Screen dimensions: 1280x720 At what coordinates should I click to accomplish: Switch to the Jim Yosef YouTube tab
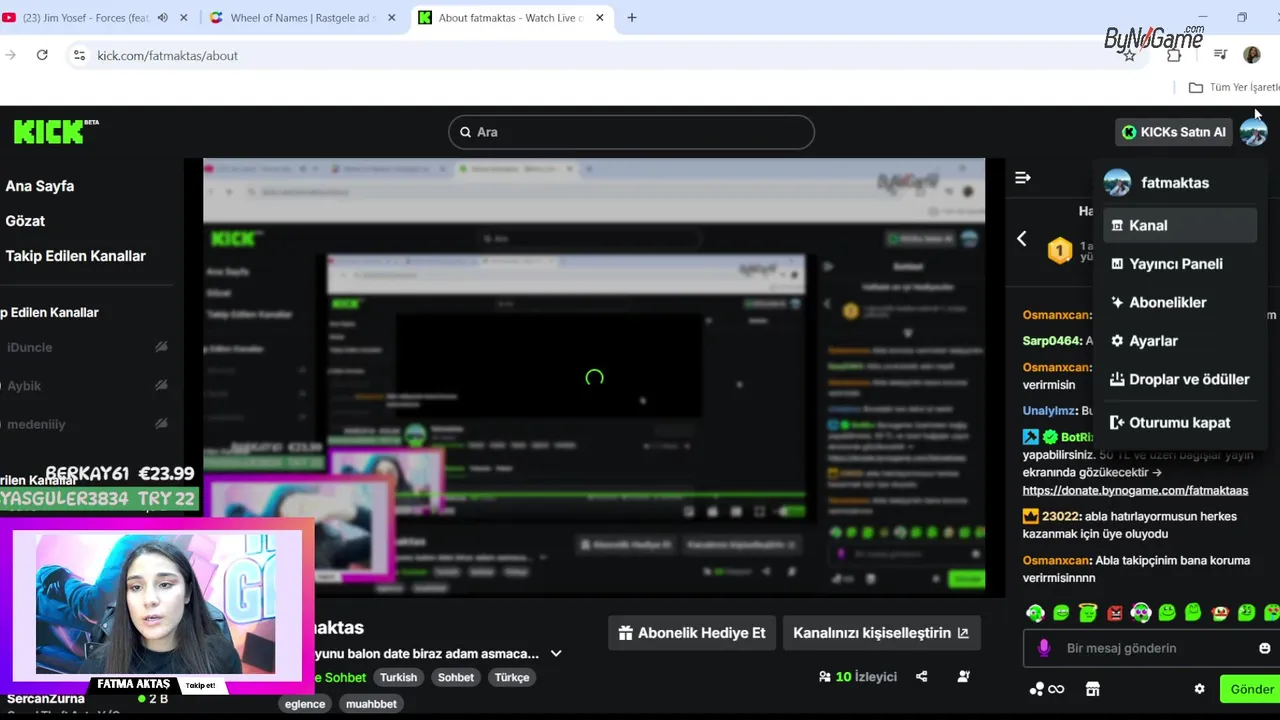[x=85, y=18]
